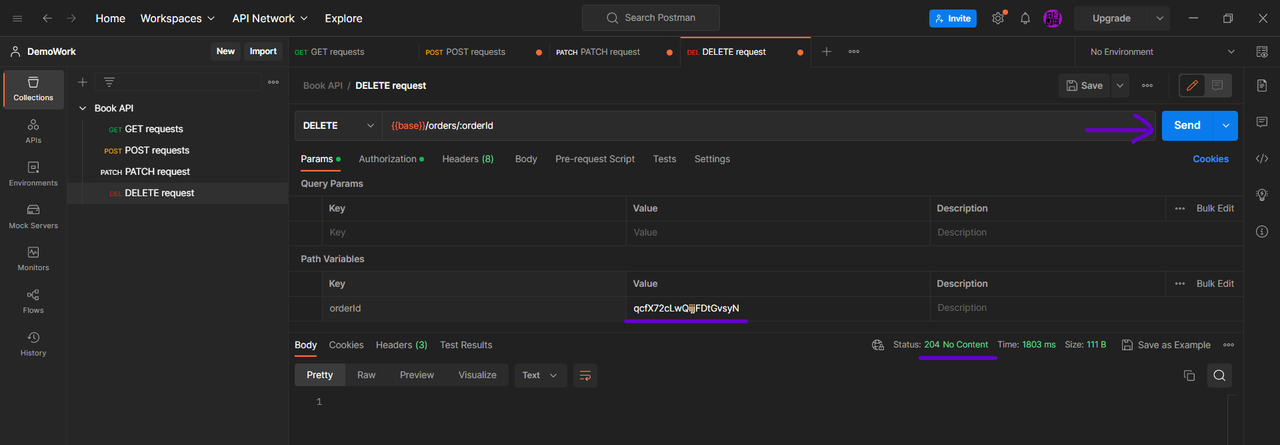Viewport: 1280px width, 445px height.
Task: Collapse the Book API collection
Action: pyautogui.click(x=83, y=108)
